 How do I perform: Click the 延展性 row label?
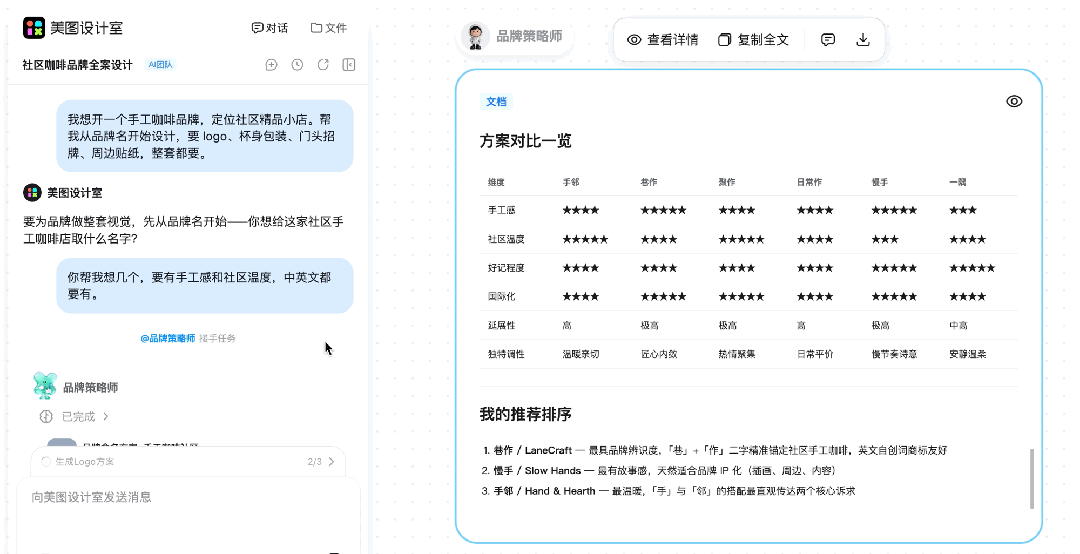501,325
